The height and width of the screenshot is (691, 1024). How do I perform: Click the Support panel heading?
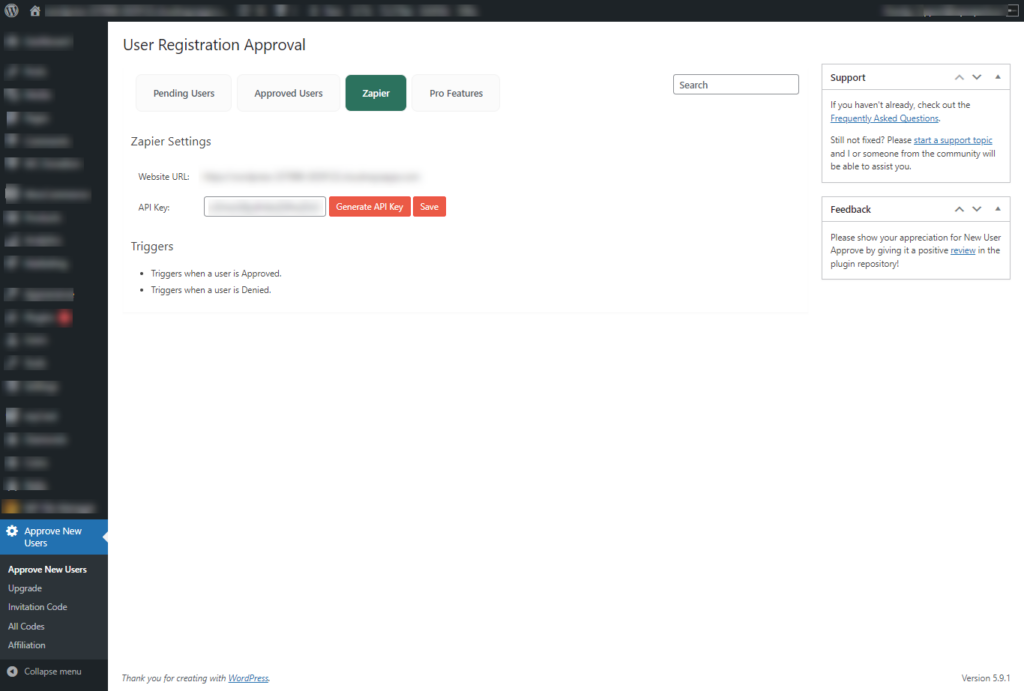(848, 77)
